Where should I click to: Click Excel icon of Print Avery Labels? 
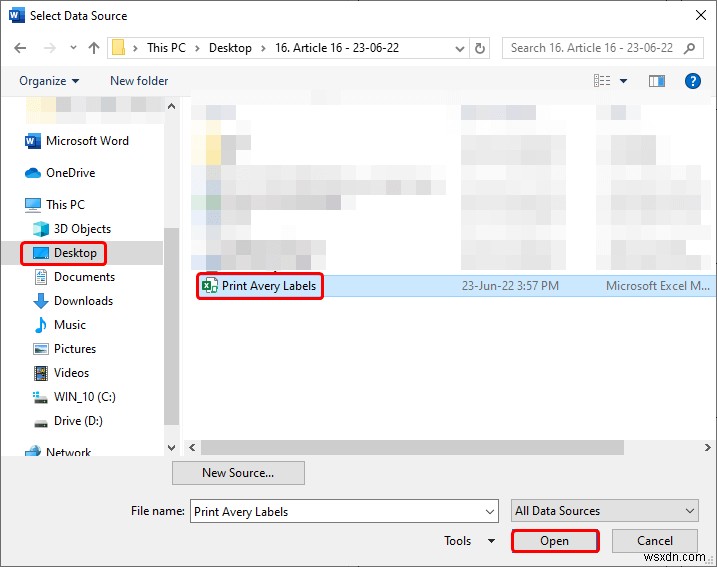pos(209,286)
